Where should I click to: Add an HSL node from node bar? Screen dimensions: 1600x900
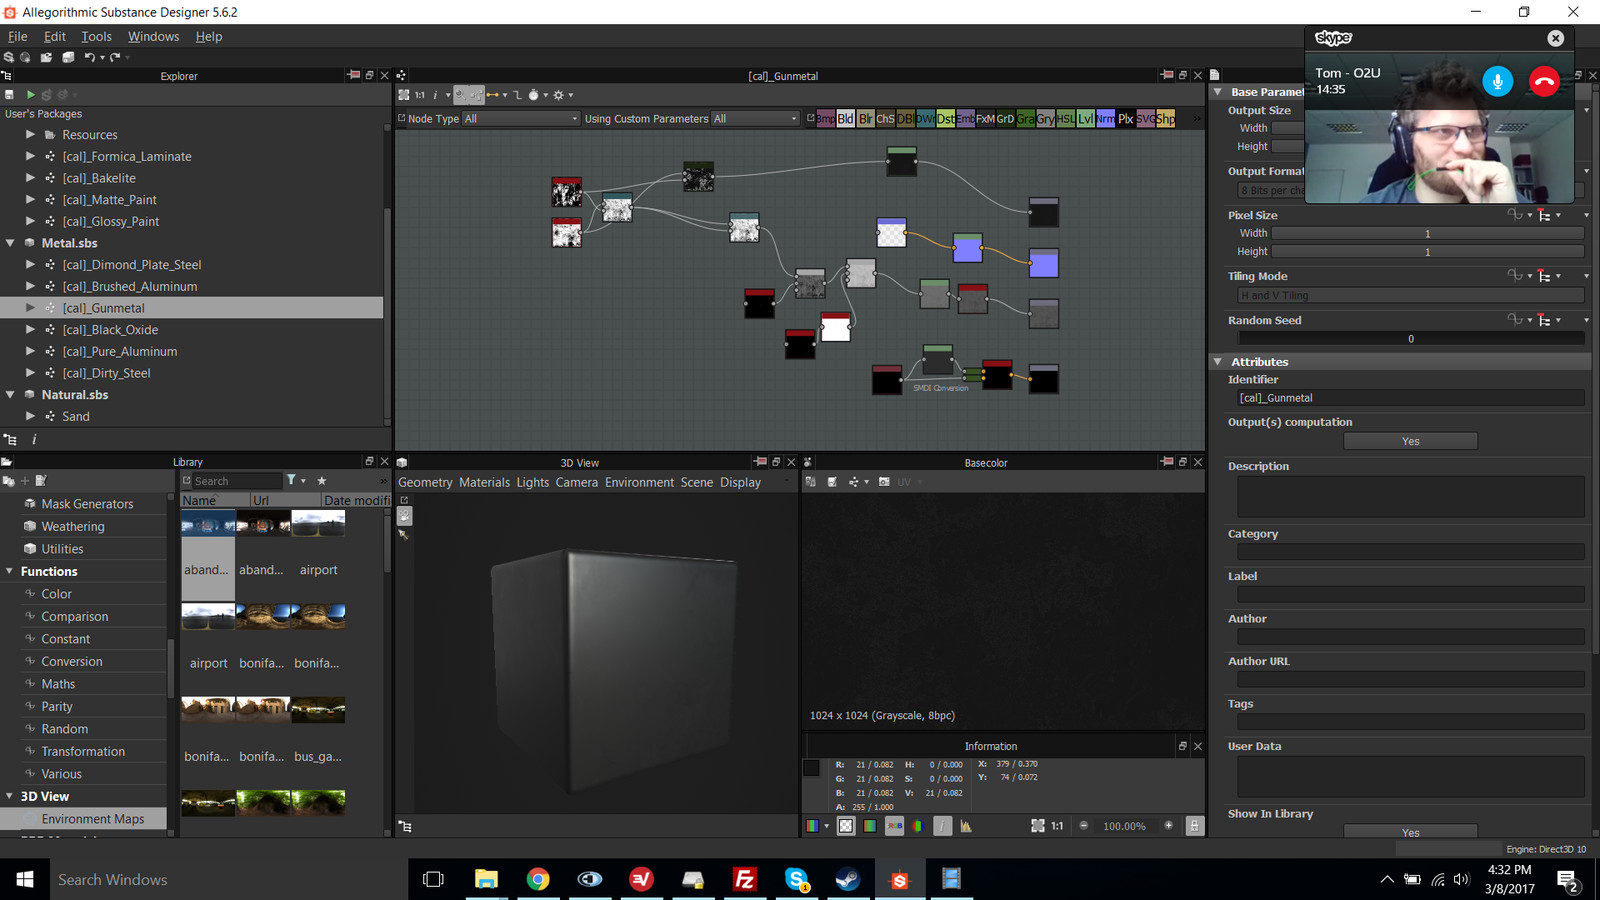coord(1066,119)
